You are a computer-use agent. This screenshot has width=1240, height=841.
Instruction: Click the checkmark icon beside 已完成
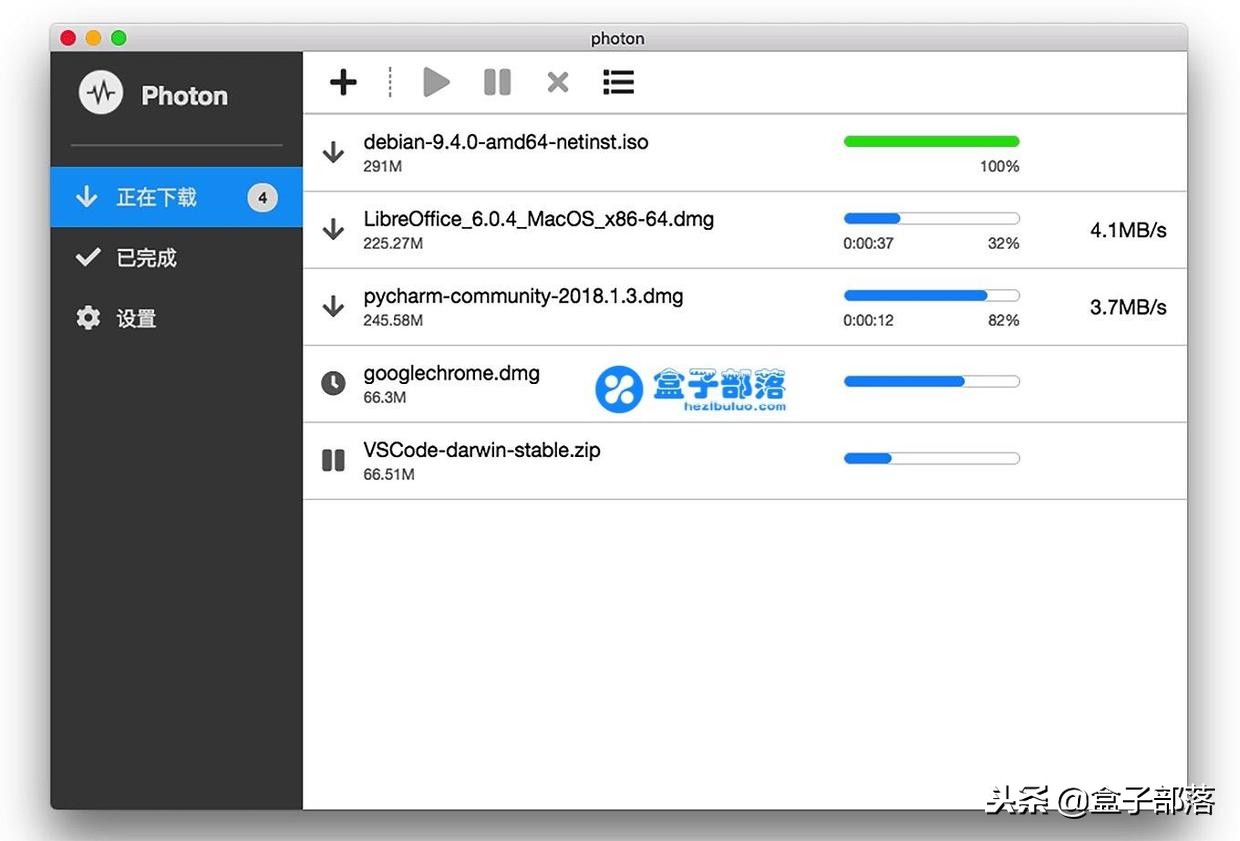pyautogui.click(x=88, y=258)
